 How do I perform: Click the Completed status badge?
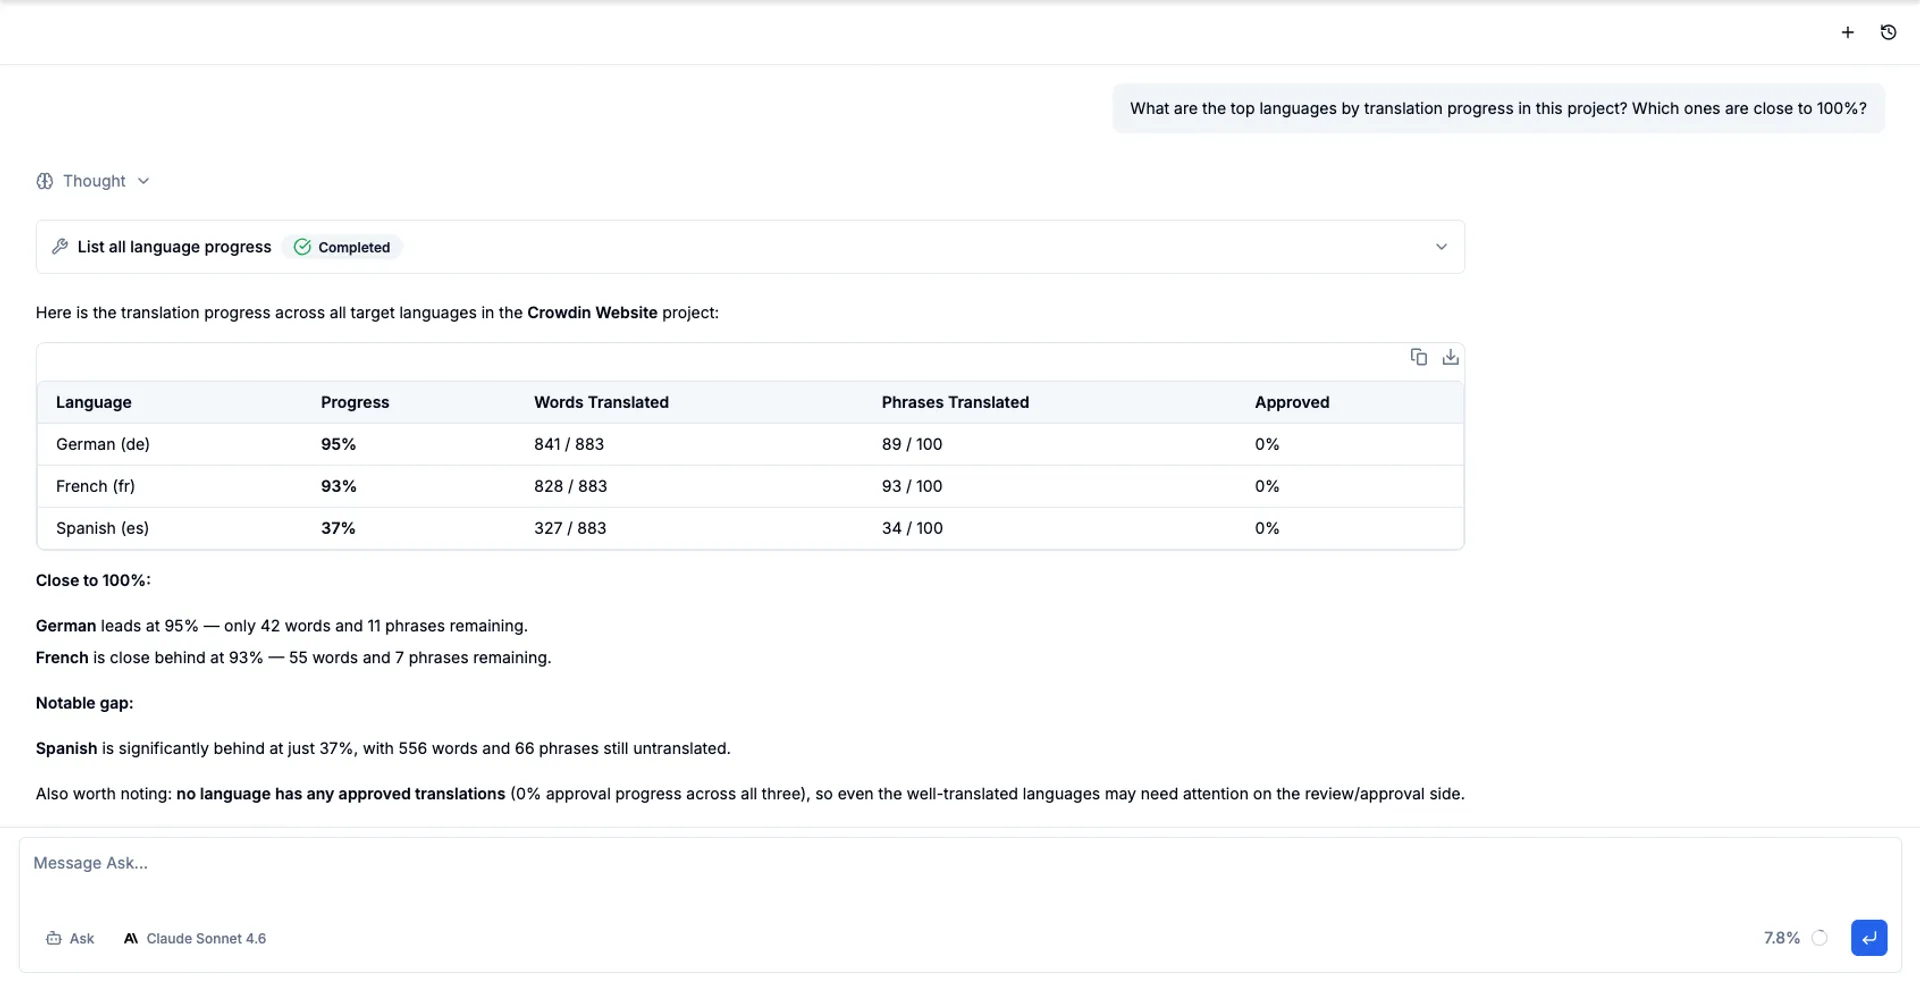click(x=343, y=246)
